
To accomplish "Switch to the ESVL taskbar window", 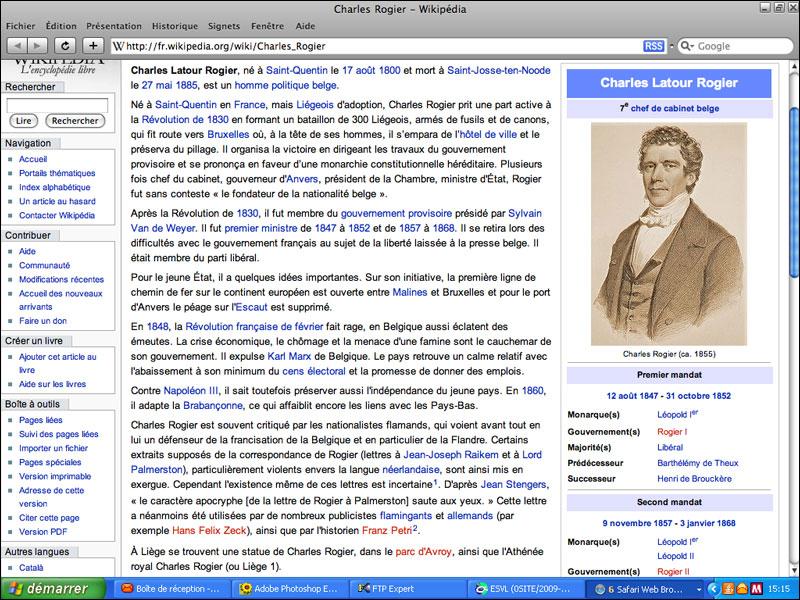I will (x=525, y=589).
